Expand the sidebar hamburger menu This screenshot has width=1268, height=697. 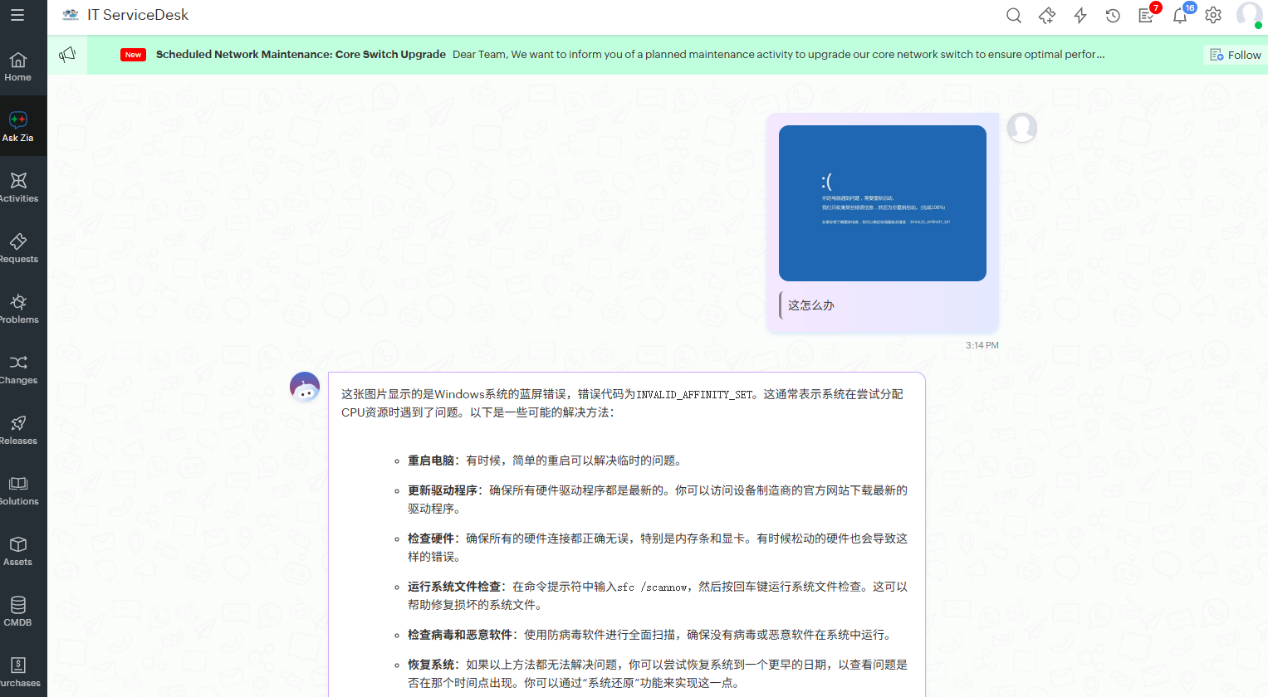coord(18,15)
